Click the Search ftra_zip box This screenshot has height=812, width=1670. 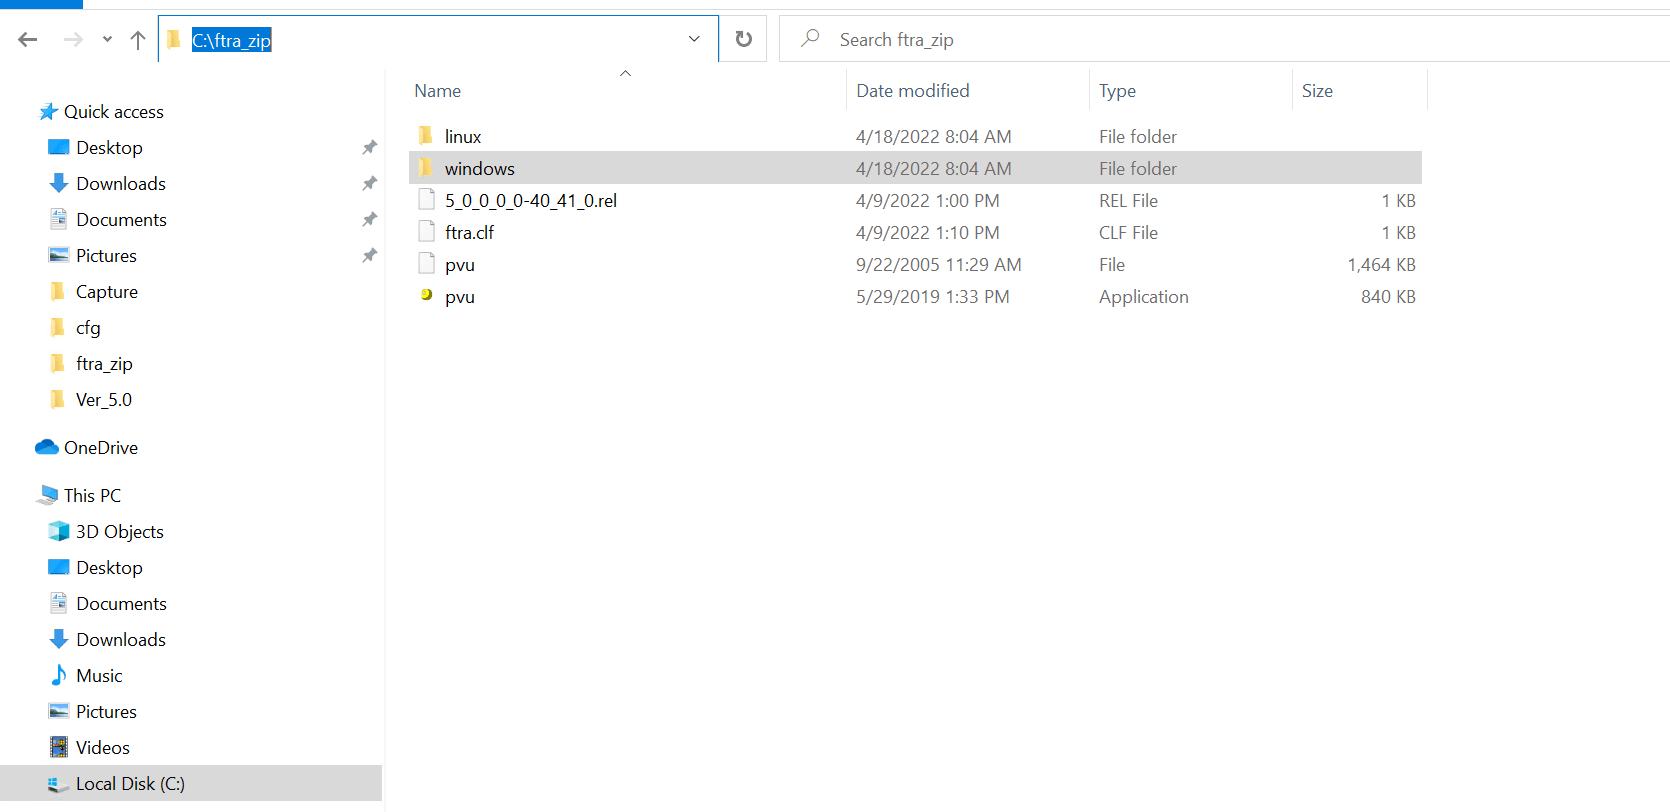pyautogui.click(x=1224, y=39)
